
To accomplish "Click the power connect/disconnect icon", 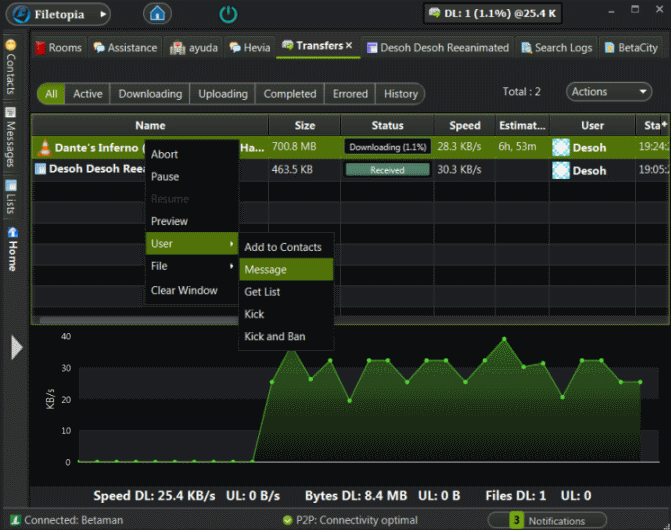I will pos(228,14).
